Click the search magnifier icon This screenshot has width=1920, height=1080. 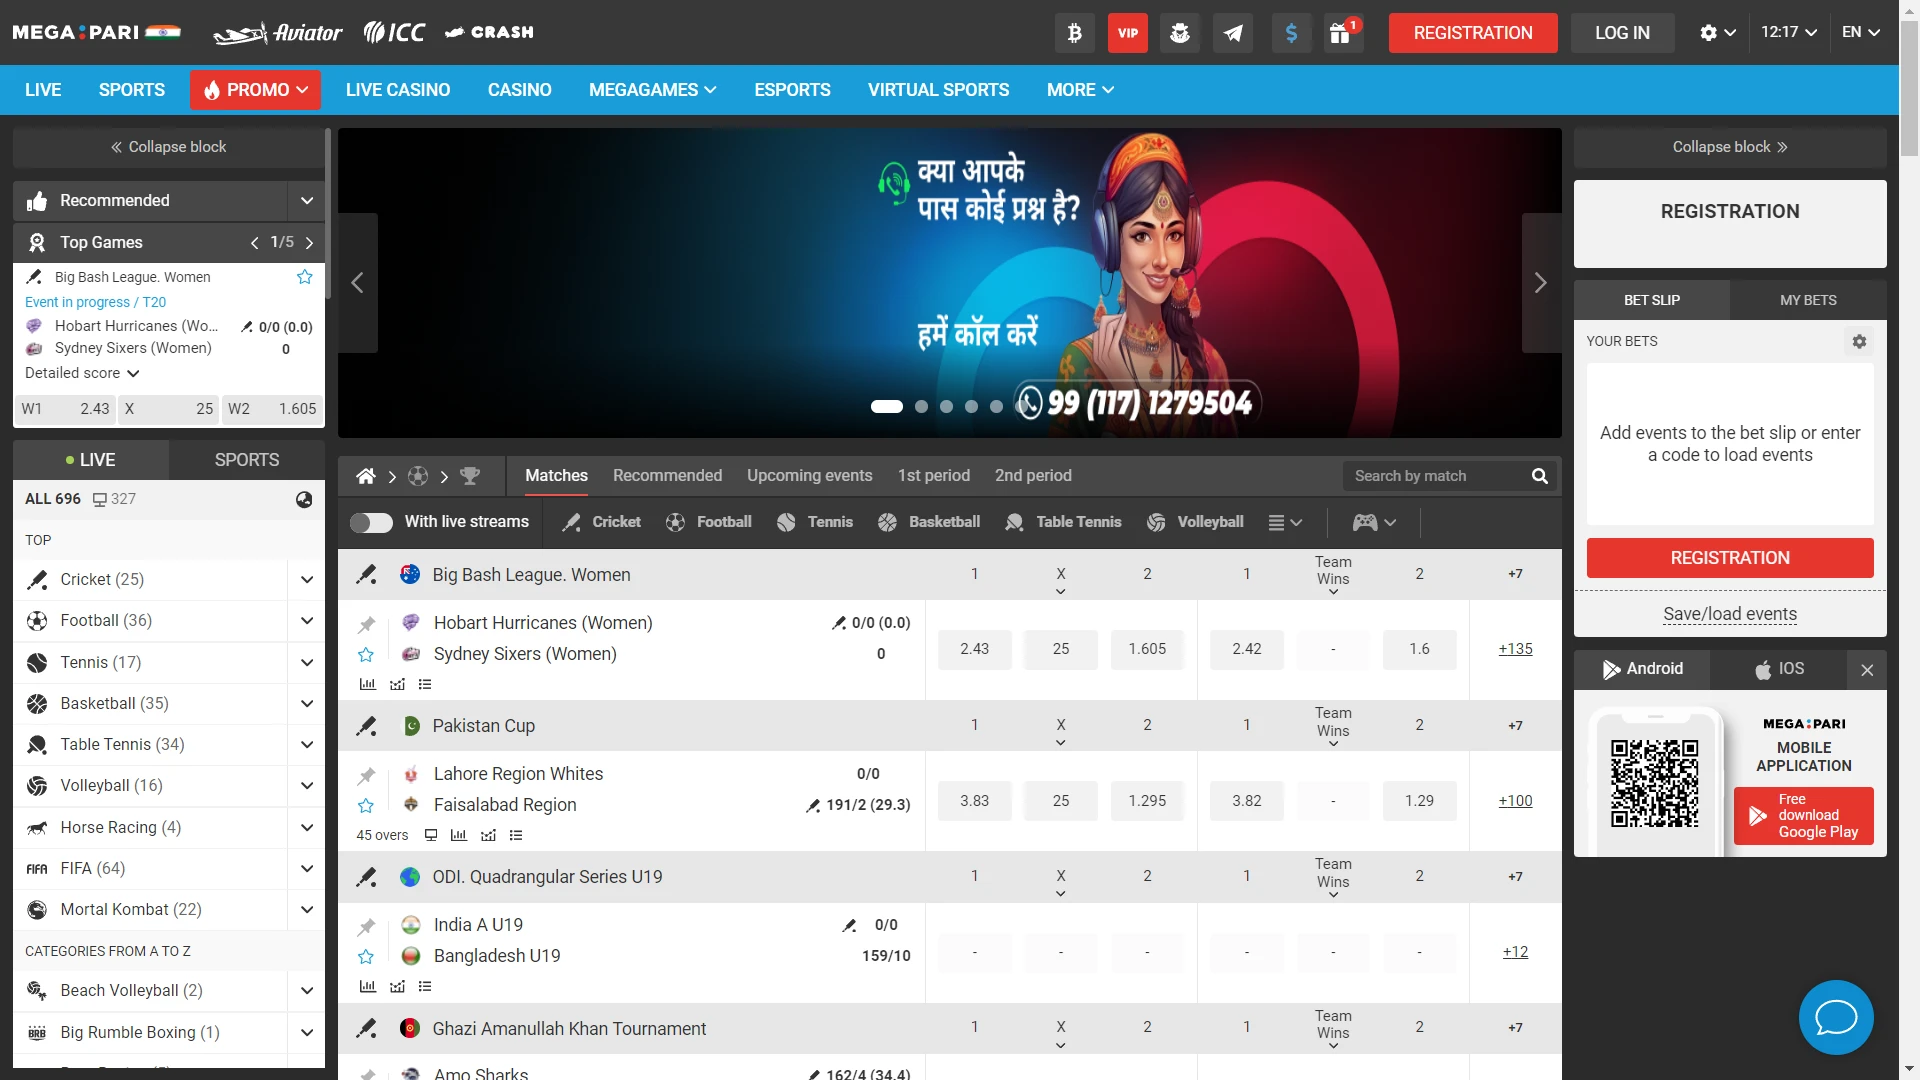tap(1540, 476)
